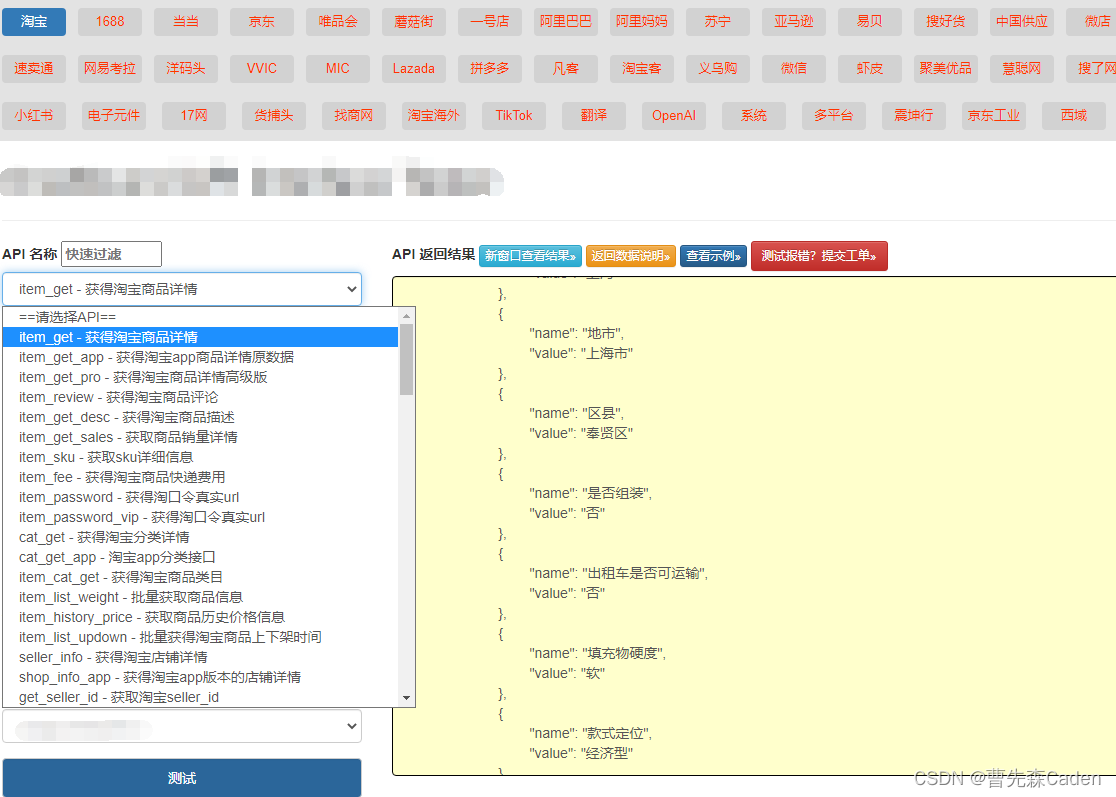Open the 易贝 platform tab

pyautogui.click(x=870, y=21)
